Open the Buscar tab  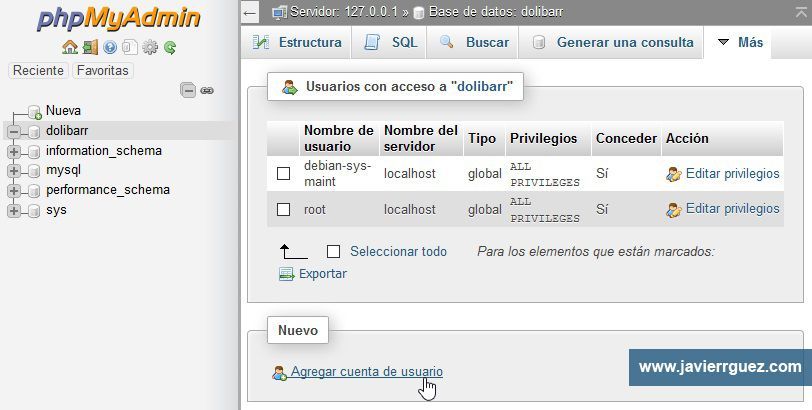tap(473, 42)
